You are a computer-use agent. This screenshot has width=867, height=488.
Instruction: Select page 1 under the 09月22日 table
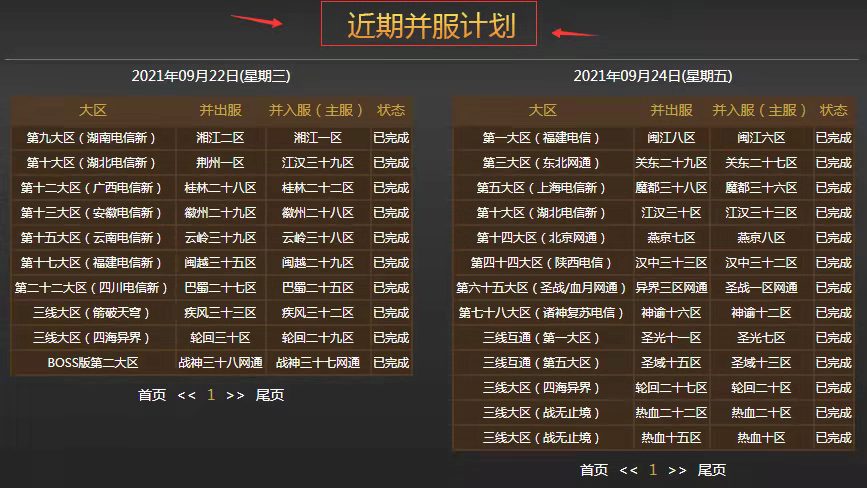pos(211,395)
